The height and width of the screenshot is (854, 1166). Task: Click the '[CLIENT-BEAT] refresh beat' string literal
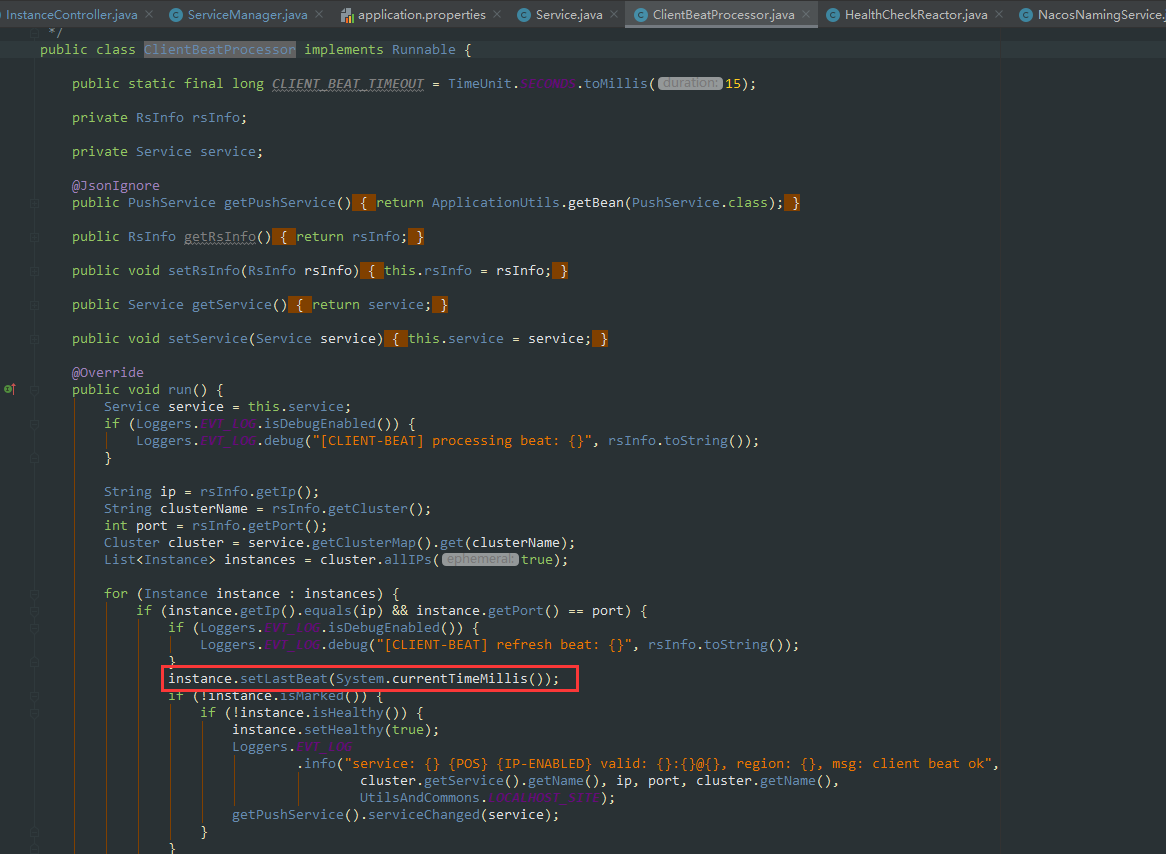(504, 645)
